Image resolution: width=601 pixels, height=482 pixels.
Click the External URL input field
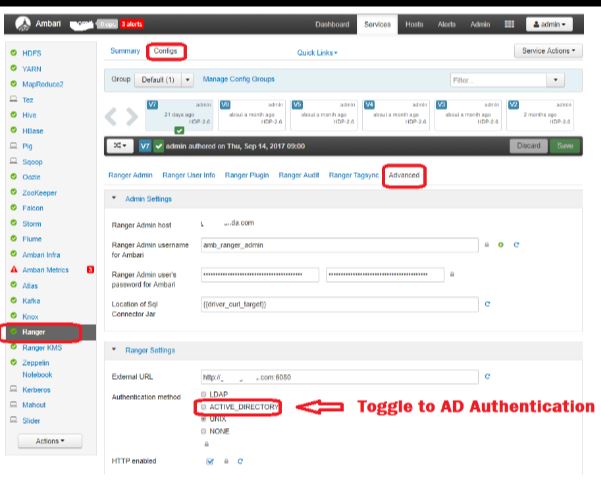tap(339, 377)
